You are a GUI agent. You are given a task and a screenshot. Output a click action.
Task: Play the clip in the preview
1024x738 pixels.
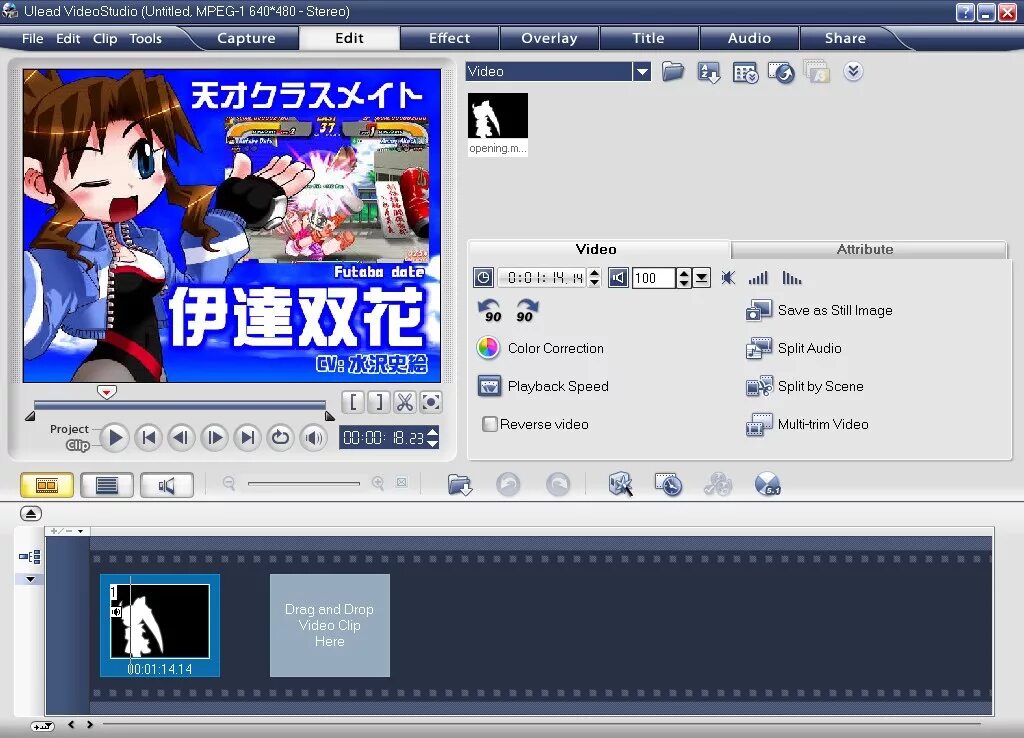coord(115,437)
